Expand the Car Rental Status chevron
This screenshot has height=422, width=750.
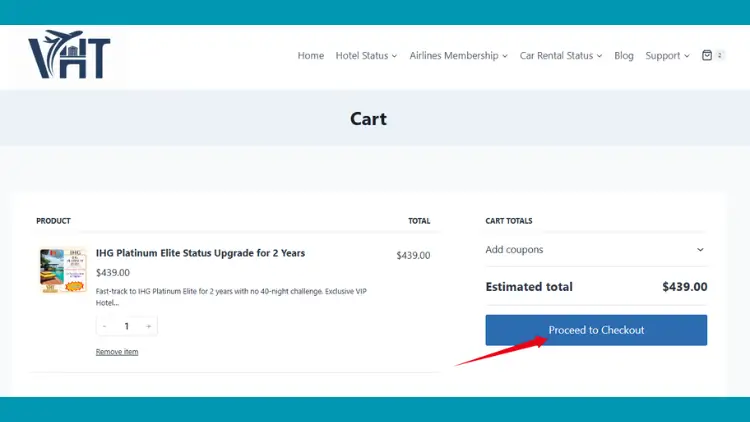(599, 56)
